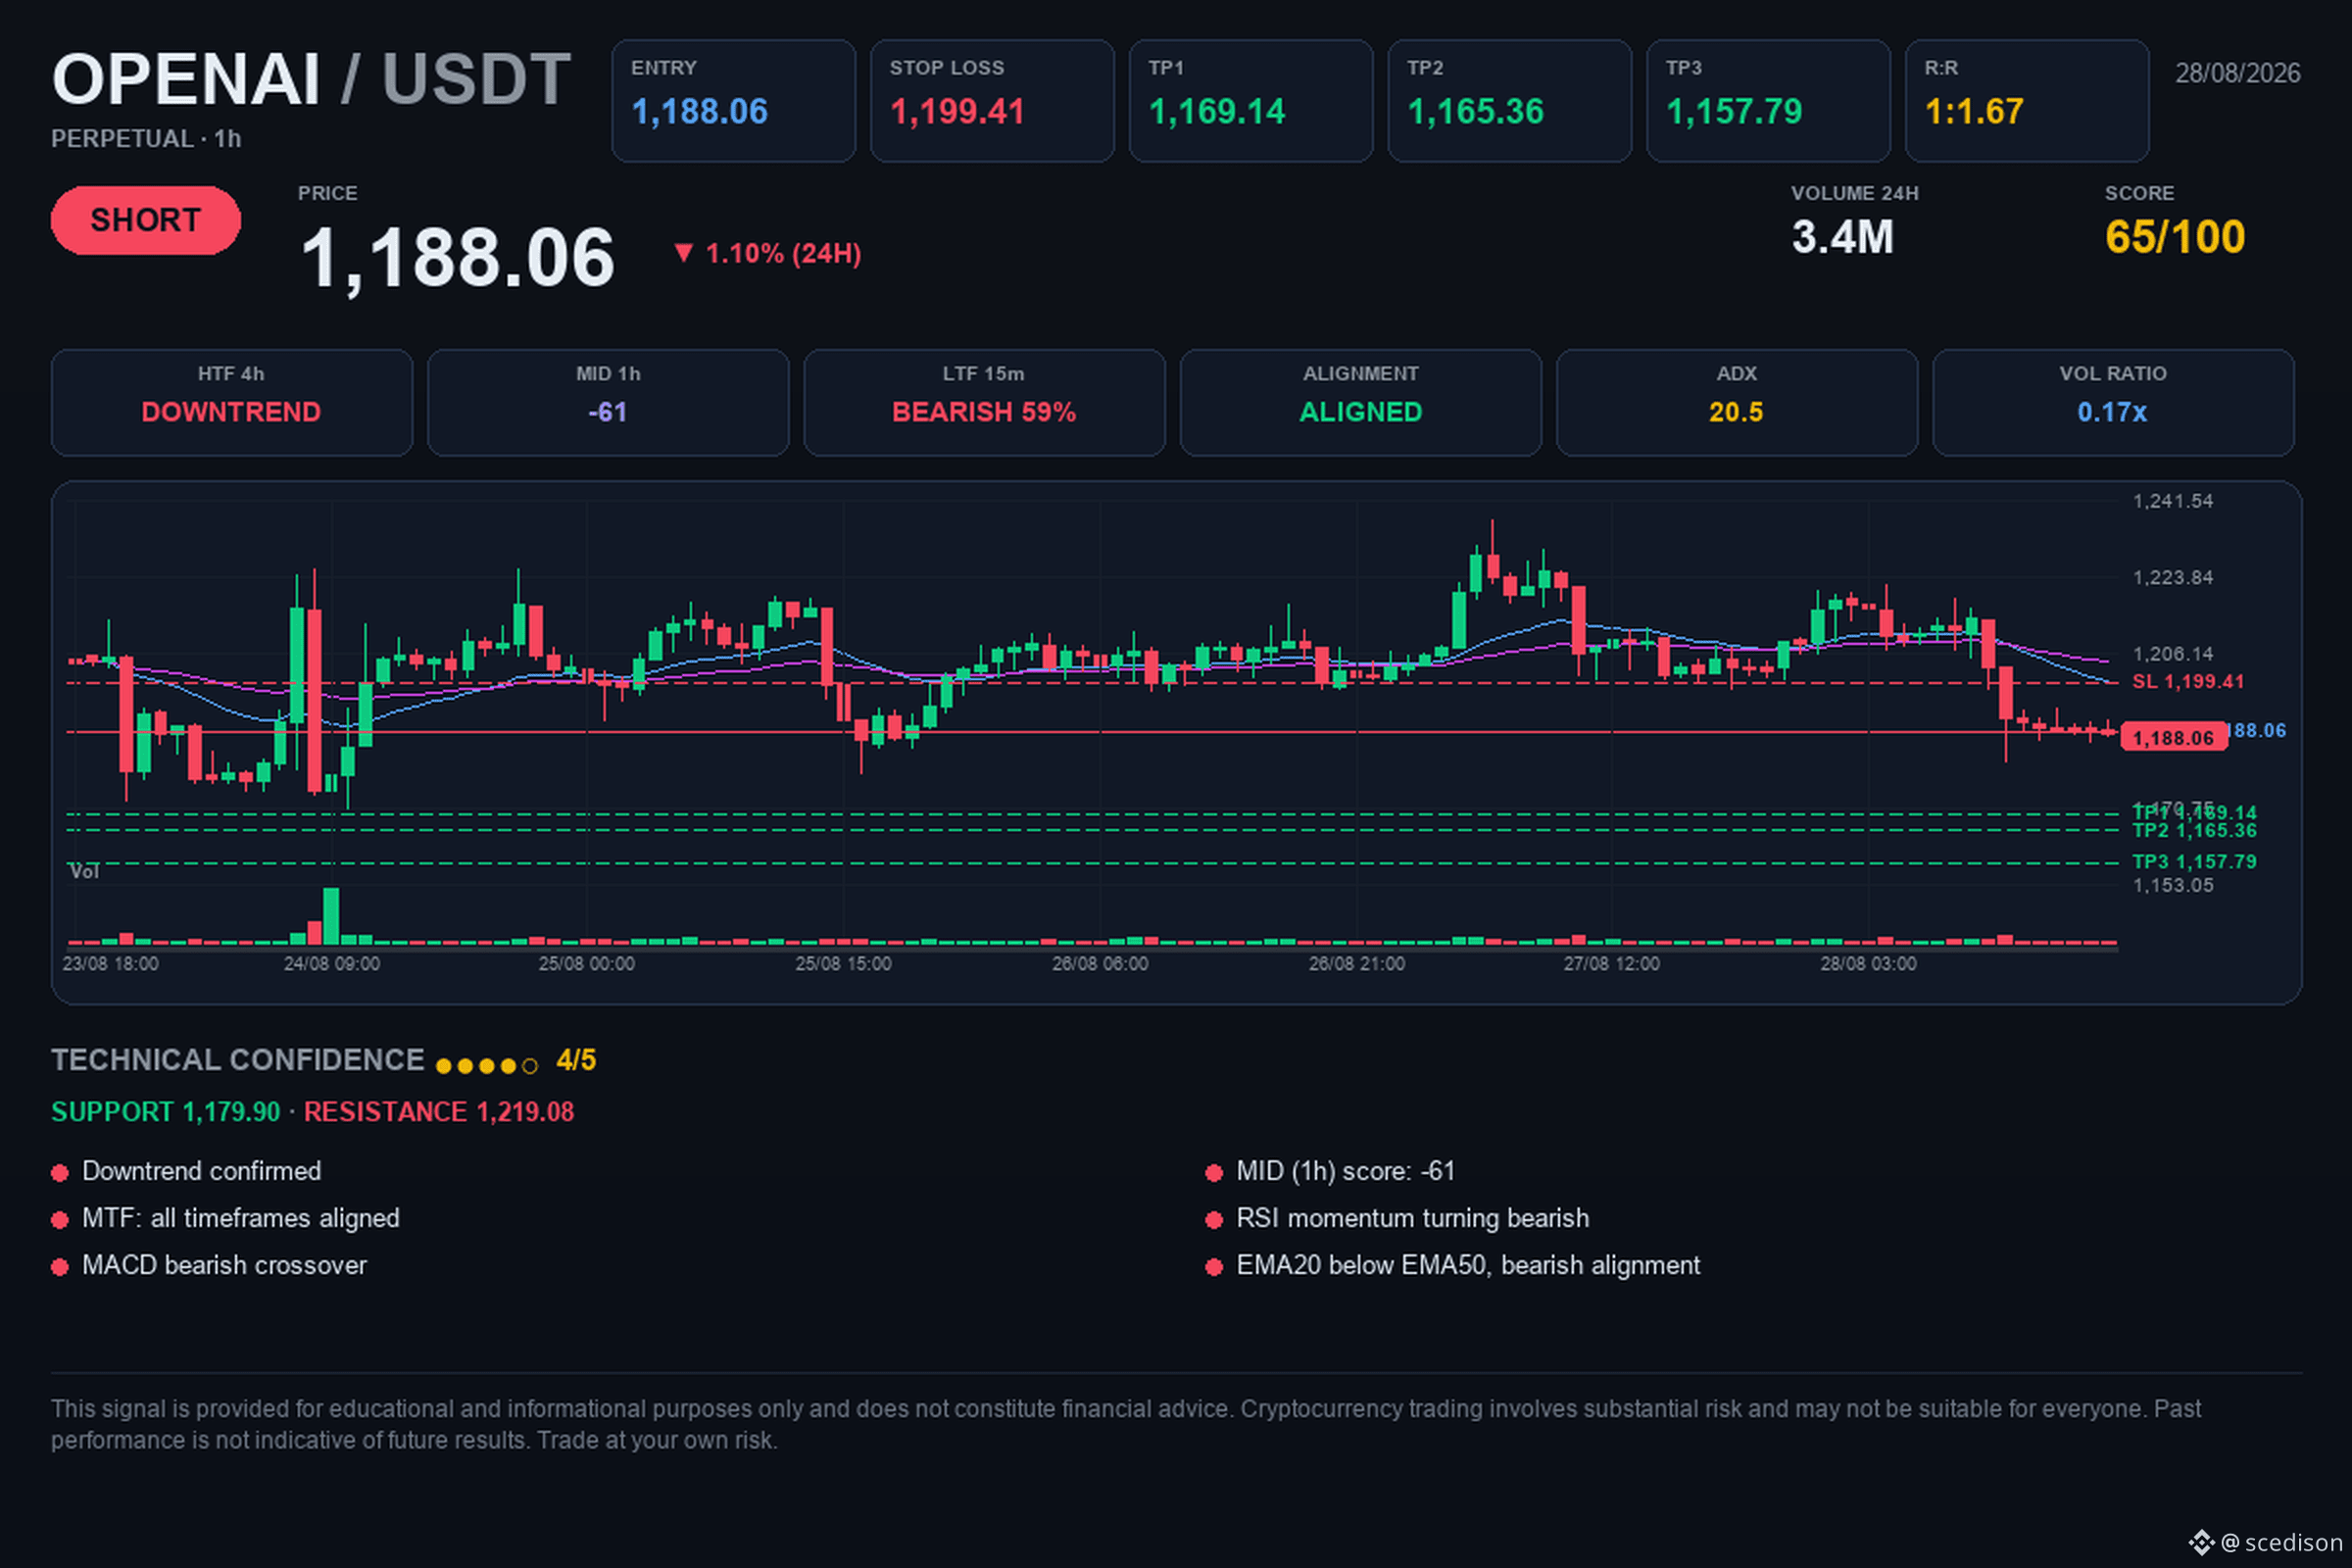Screen dimensions: 2352x1568
Task: Click the '25/08 15:00' time axis label
Action: click(843, 964)
